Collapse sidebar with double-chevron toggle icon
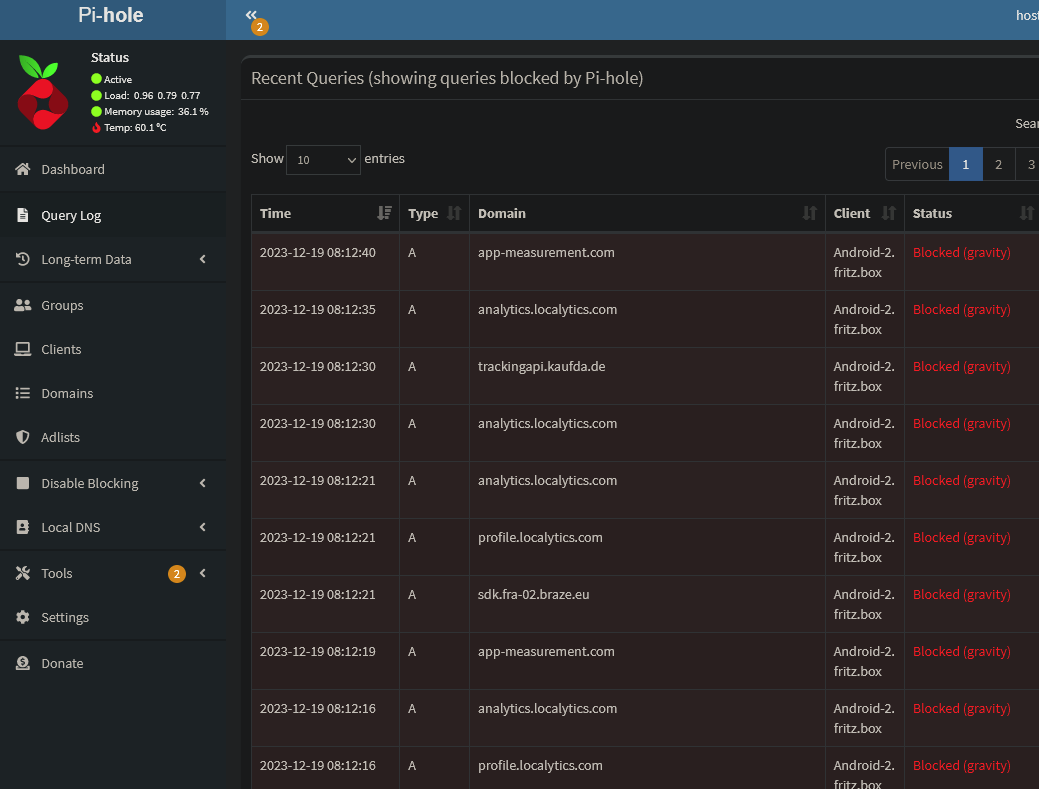Screen dimensions: 1039x789 pos(250,15)
